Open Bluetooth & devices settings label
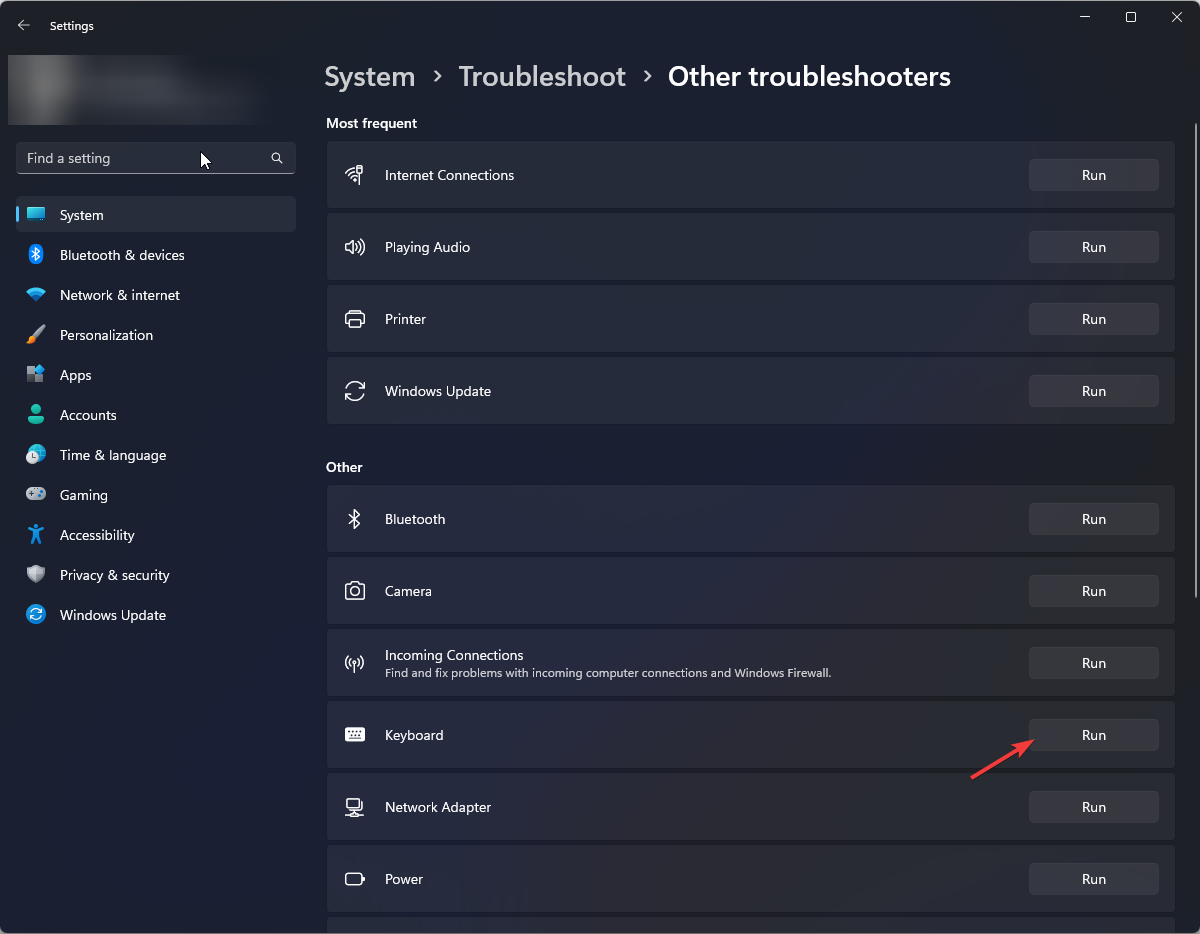The image size is (1200, 934). pyautogui.click(x=122, y=255)
